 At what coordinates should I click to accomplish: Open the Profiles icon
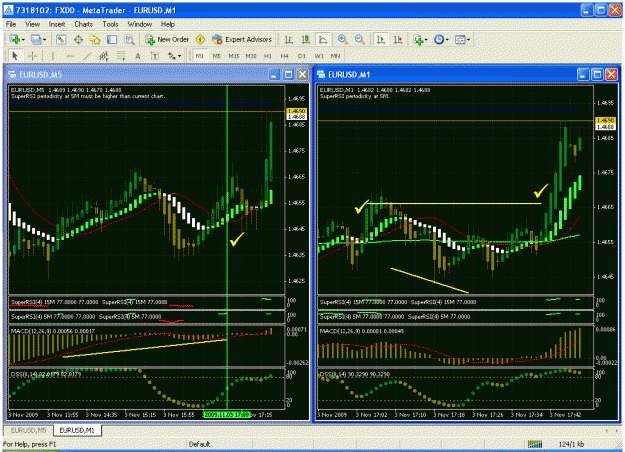coord(36,39)
